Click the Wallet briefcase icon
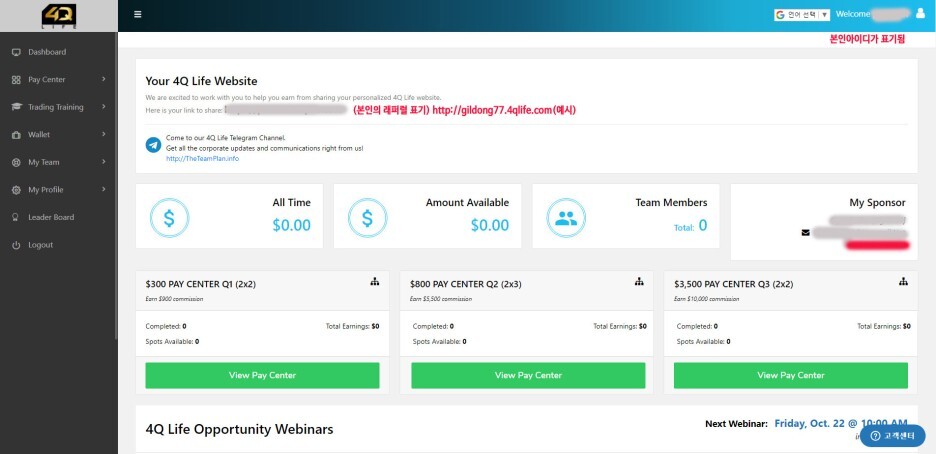Viewport: 936px width, 454px height. tap(16, 135)
